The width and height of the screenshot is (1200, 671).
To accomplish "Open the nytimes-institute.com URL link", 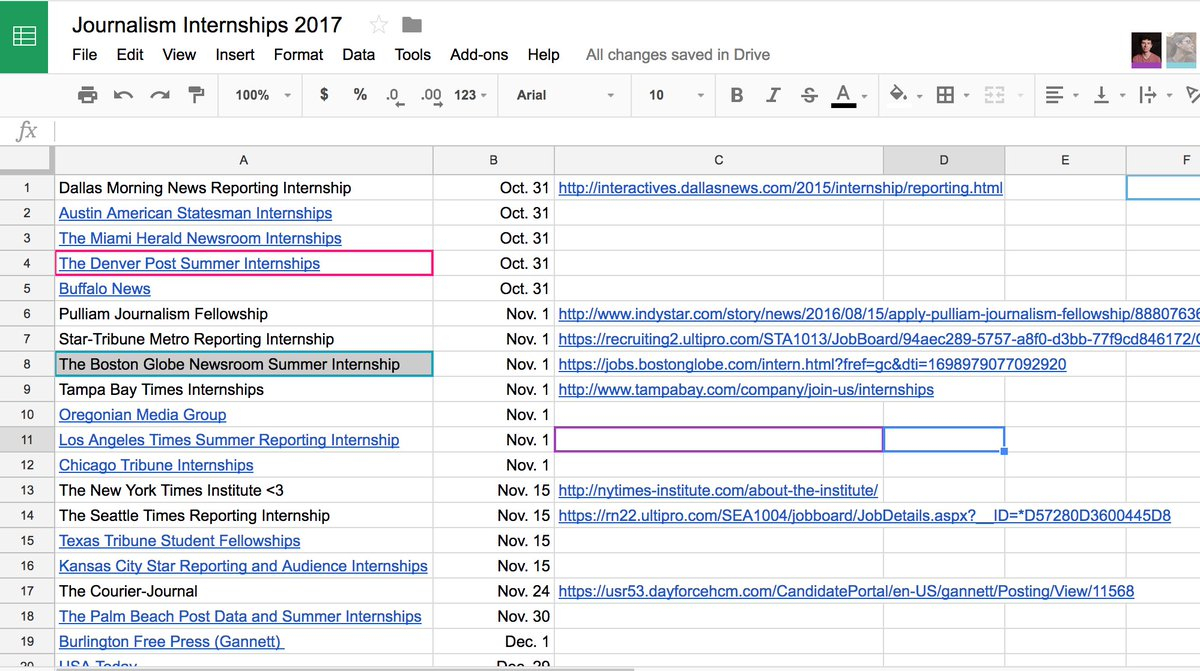I will click(x=718, y=490).
